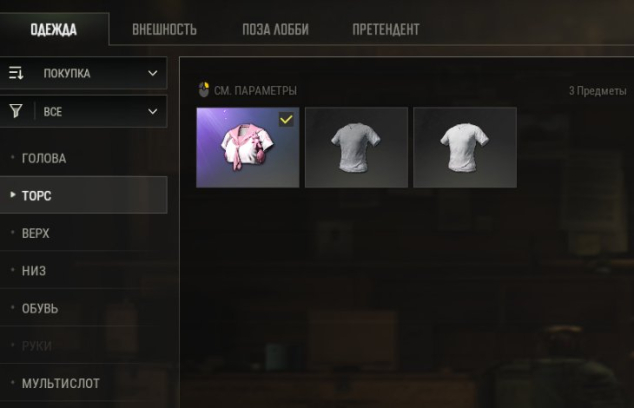The image size is (634, 408).
Task: Switch to the ВНЕШНОСТЬ tab
Action: tap(164, 30)
